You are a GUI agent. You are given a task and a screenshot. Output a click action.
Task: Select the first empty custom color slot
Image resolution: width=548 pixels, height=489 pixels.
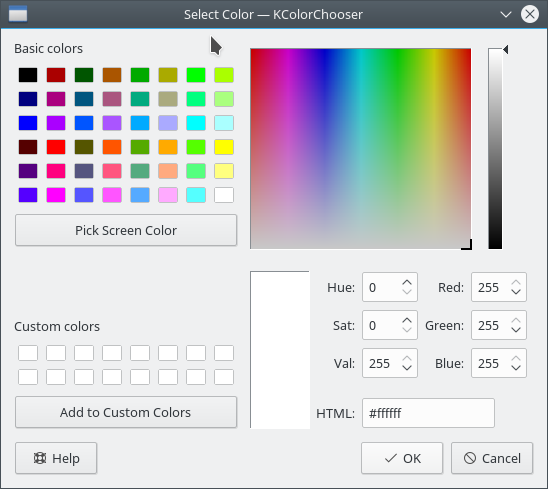[x=28, y=353]
